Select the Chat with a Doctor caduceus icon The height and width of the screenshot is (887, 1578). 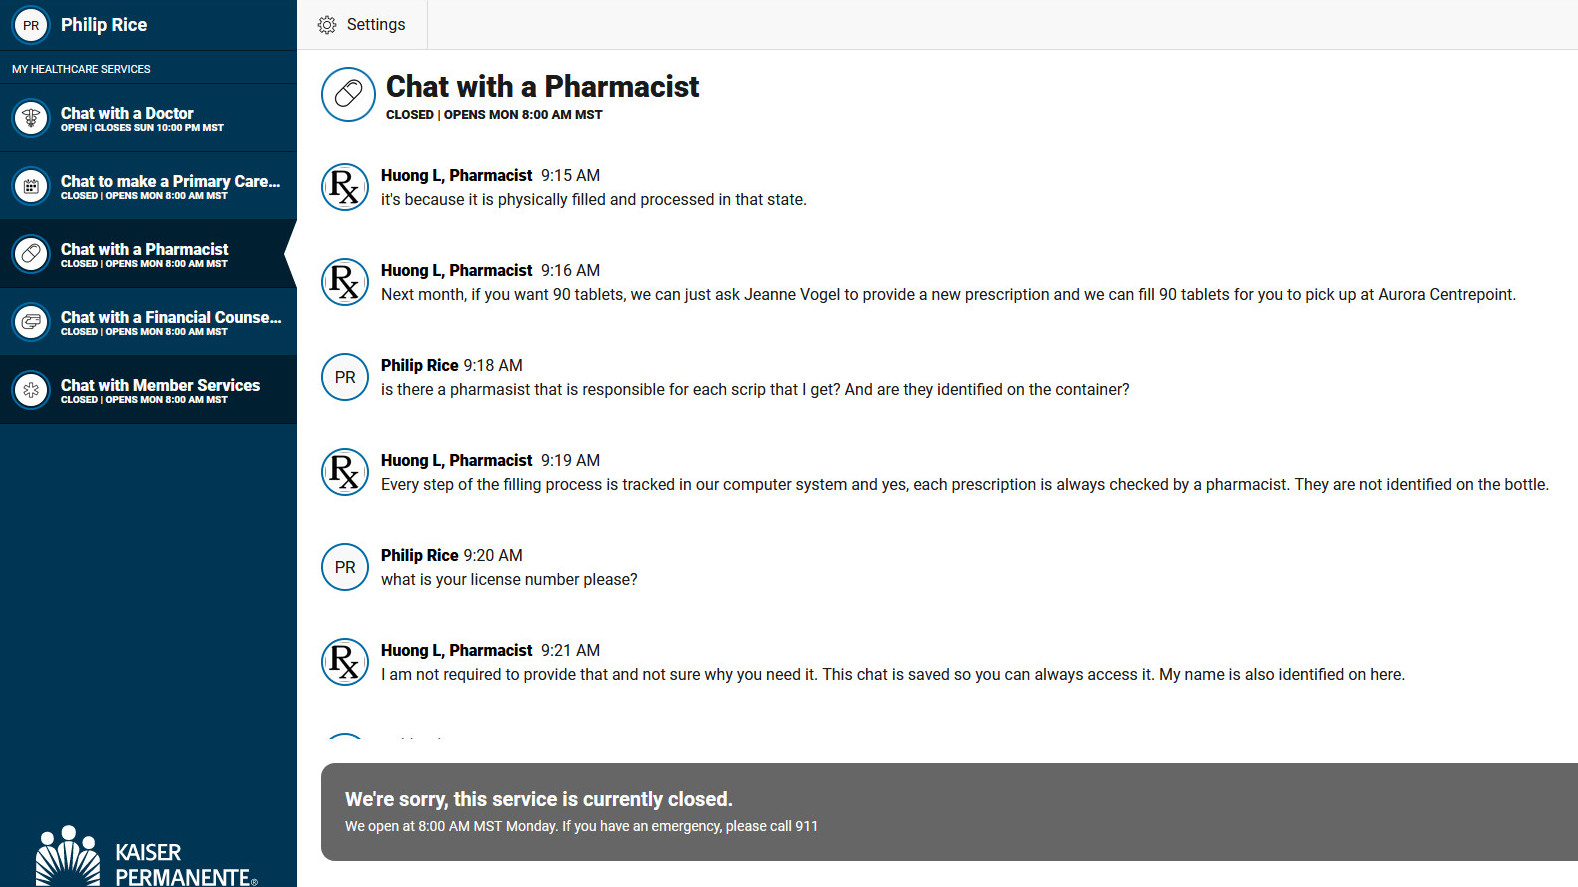click(x=31, y=118)
